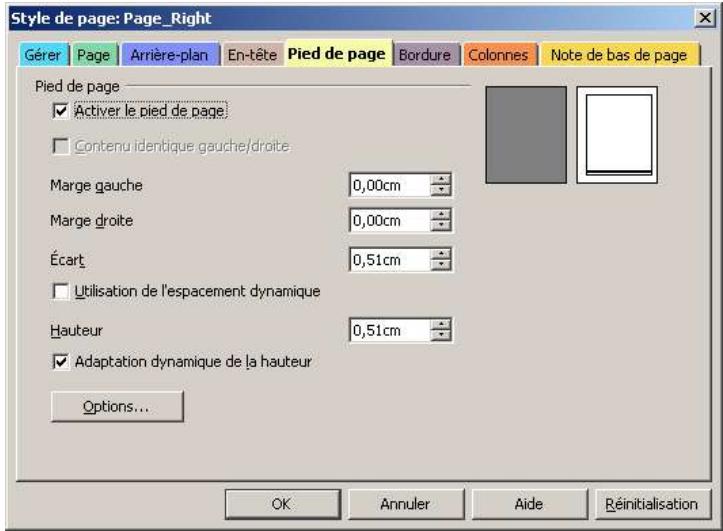Decrease Écart with down arrow
Viewport: 723px width, 531px height.
tap(441, 266)
